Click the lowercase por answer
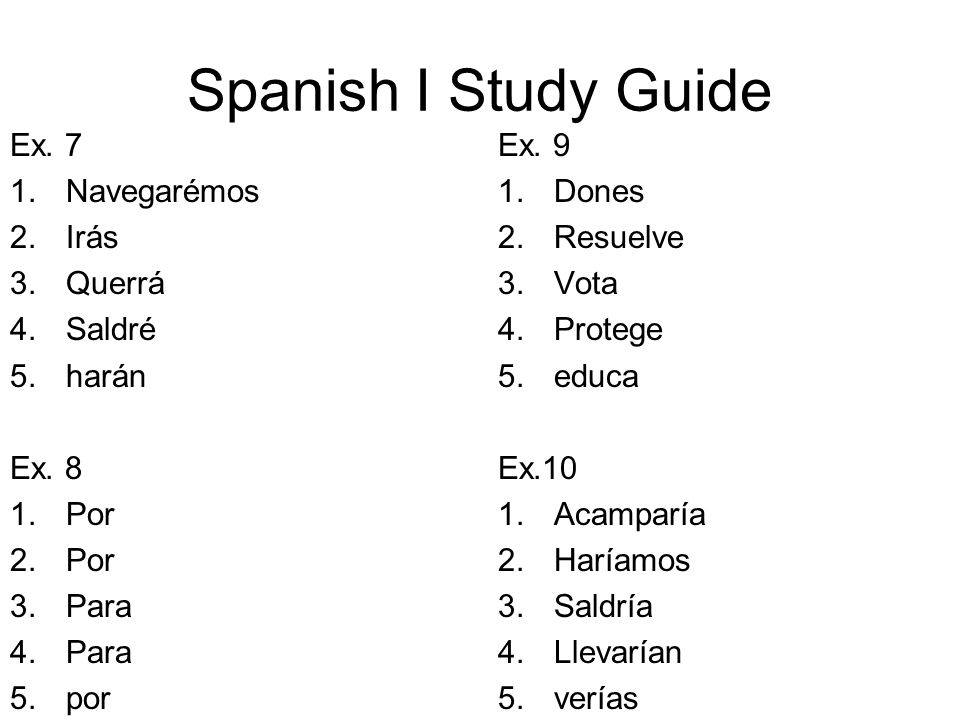Screen dimensions: 960x720 click(89, 700)
